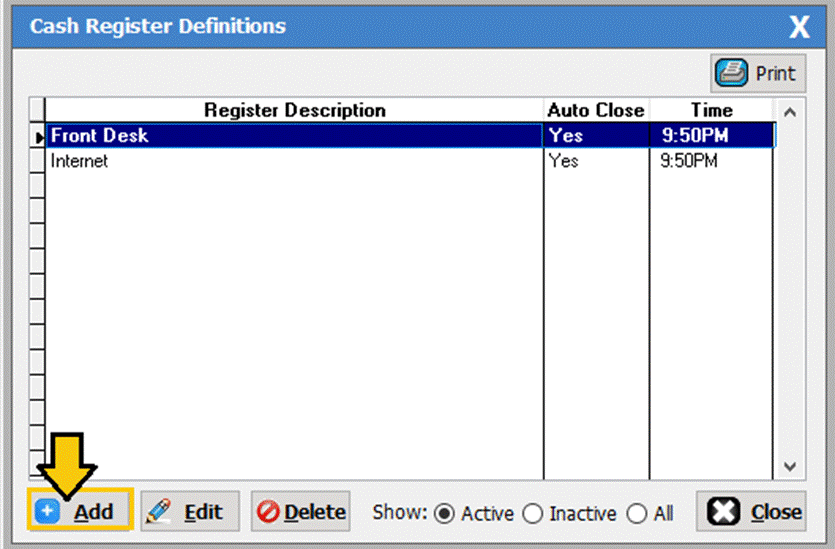Viewport: 835px width, 549px height.
Task: Click the Add register button
Action: [x=80, y=512]
